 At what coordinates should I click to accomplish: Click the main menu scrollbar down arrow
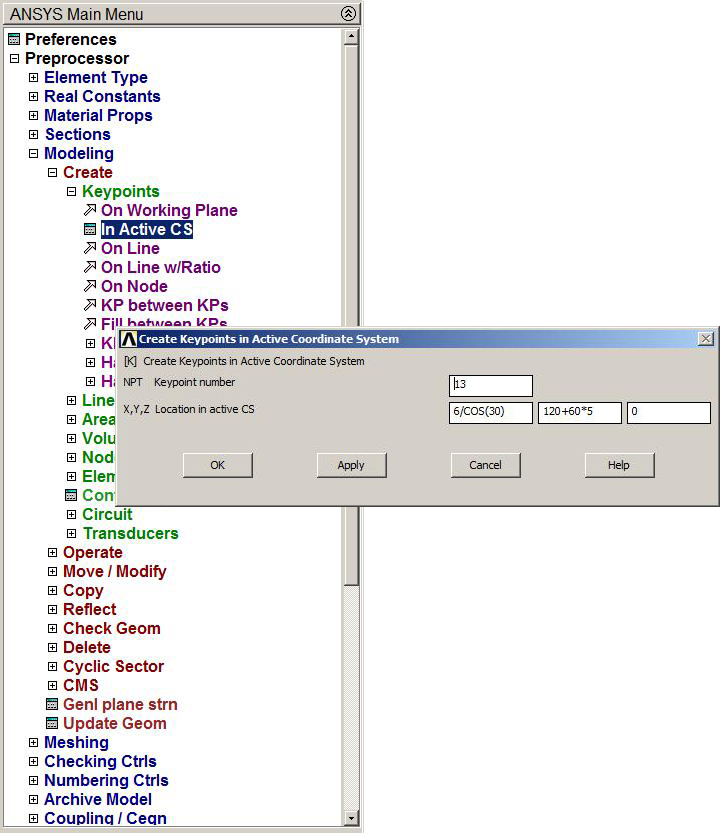click(350, 818)
